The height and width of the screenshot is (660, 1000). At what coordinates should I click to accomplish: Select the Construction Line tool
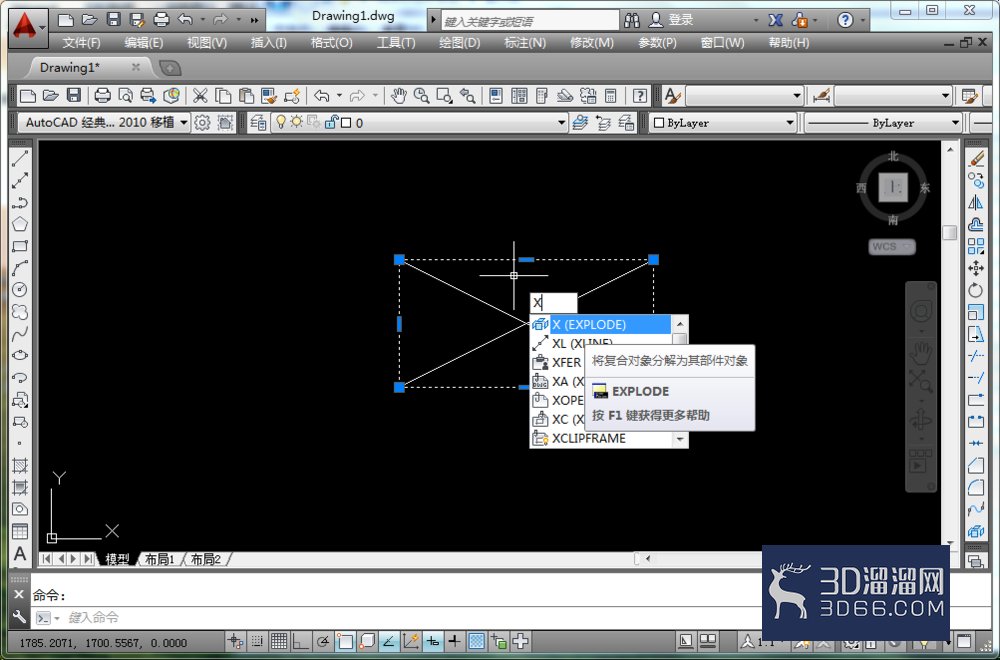pyautogui.click(x=20, y=180)
